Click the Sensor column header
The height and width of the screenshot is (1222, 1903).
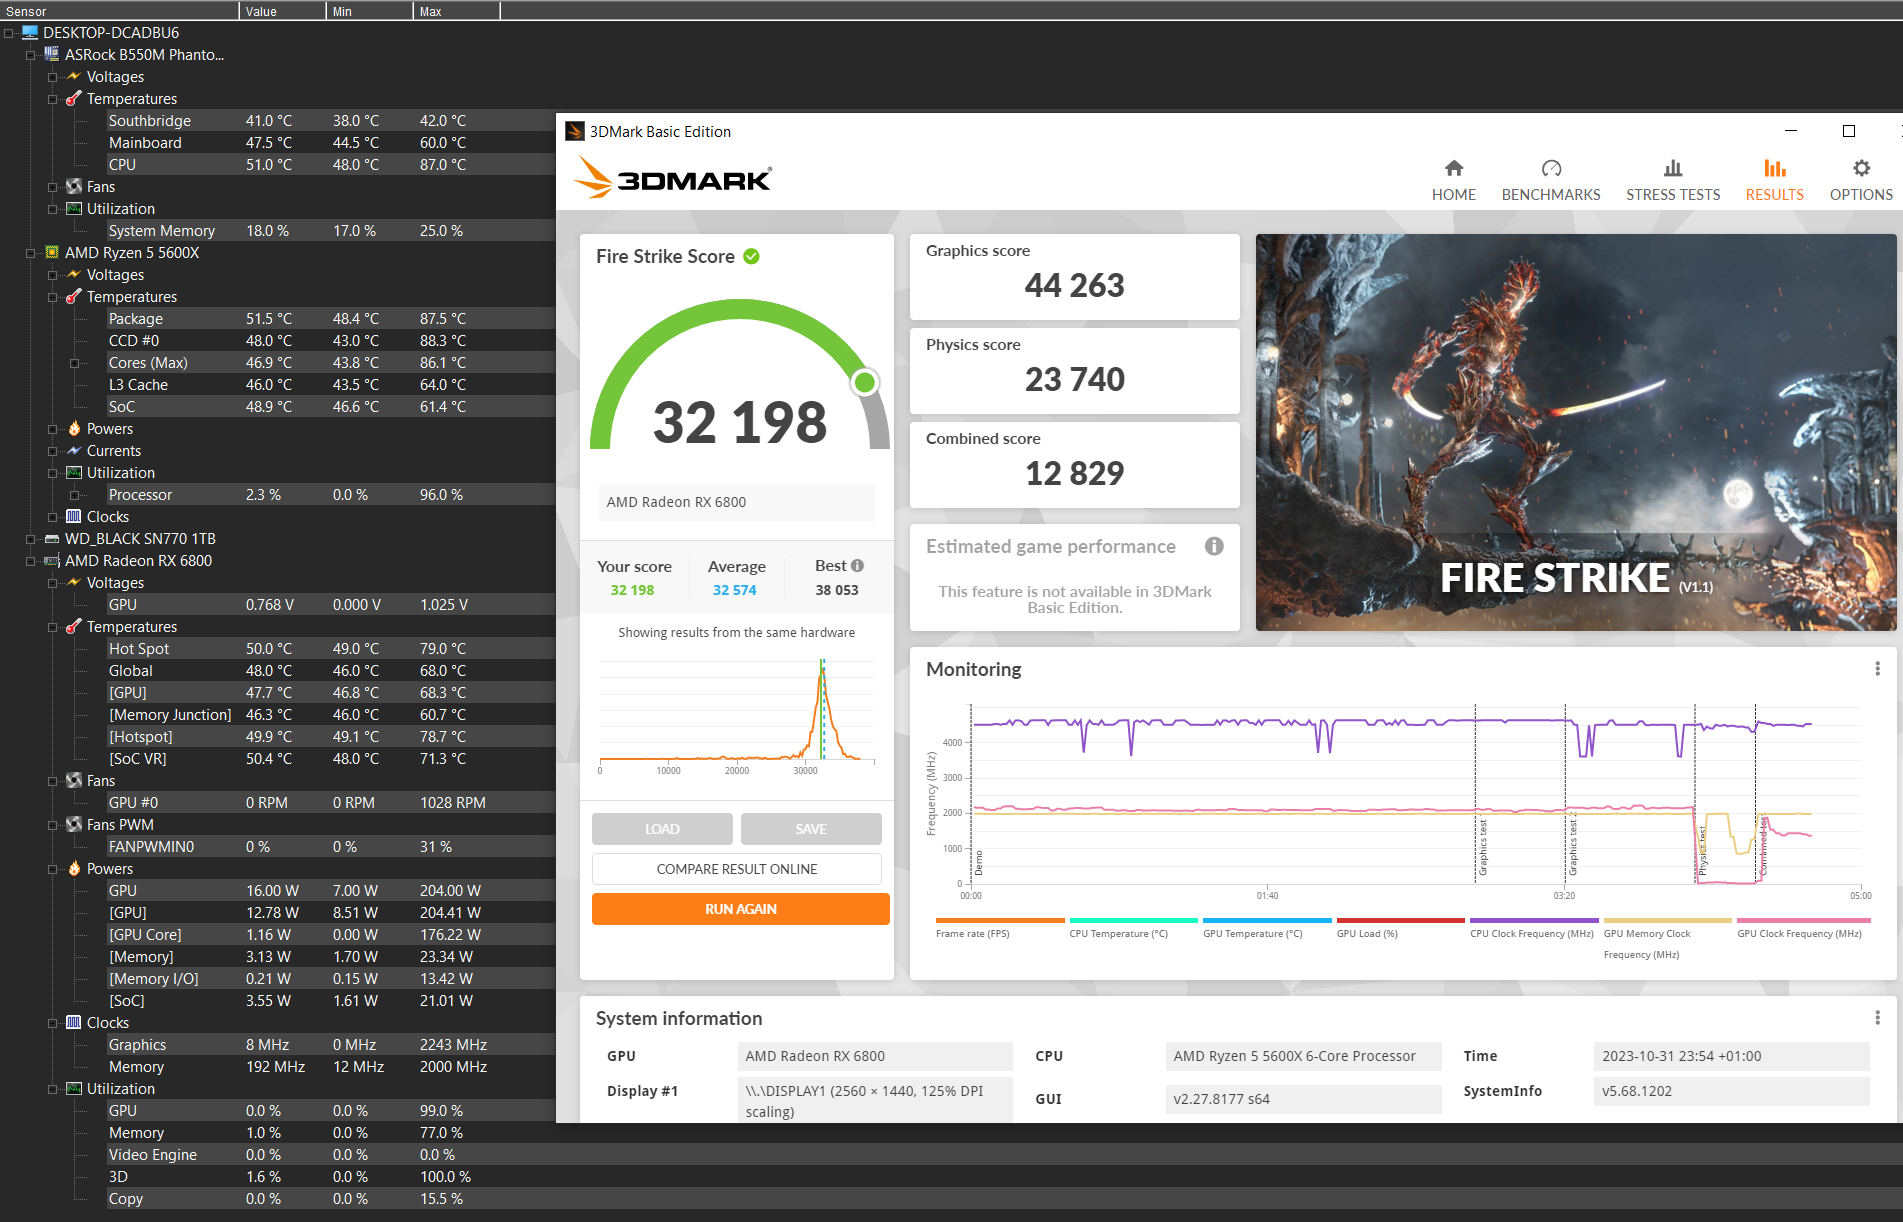pos(120,11)
